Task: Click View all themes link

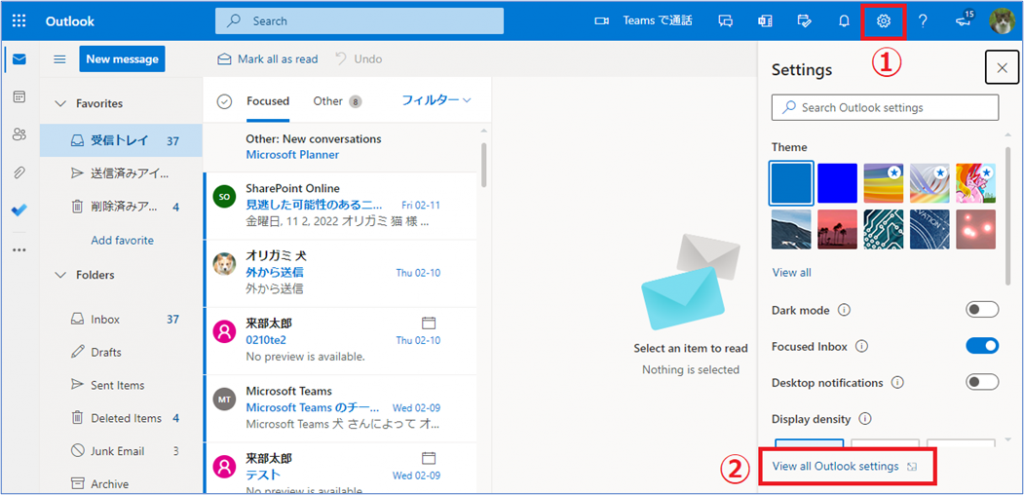Action: pyautogui.click(x=792, y=272)
